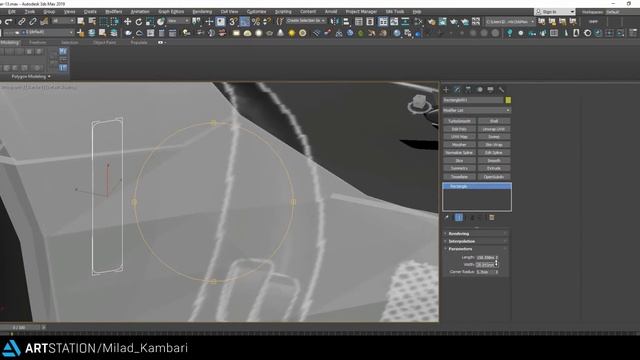This screenshot has height=360, width=640.
Task: Open the Modifier List dropdown
Action: coord(476,110)
